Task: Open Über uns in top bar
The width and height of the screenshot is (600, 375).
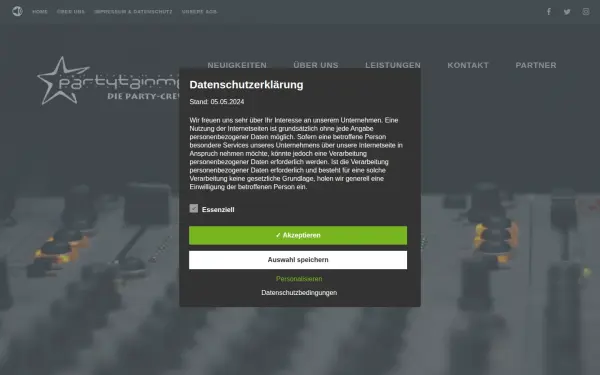Action: click(71, 12)
